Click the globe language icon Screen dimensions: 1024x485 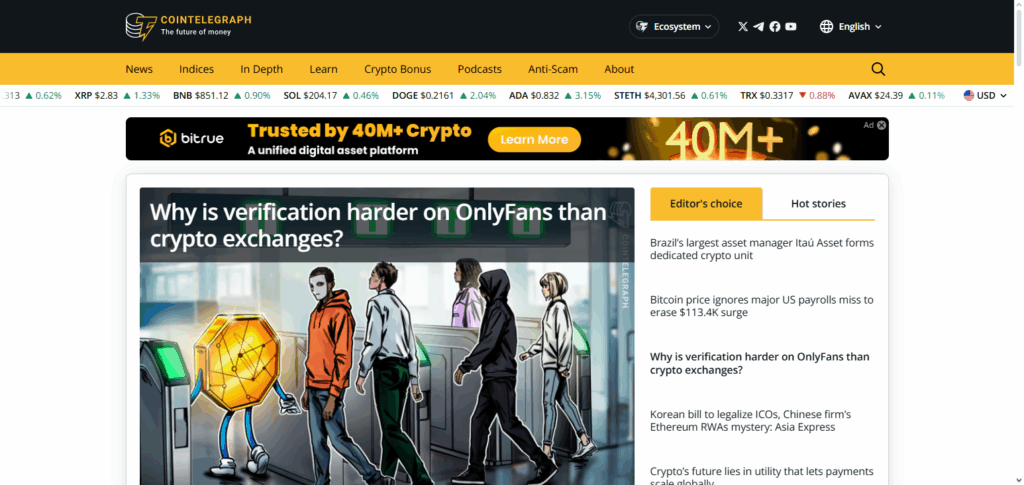pyautogui.click(x=826, y=27)
